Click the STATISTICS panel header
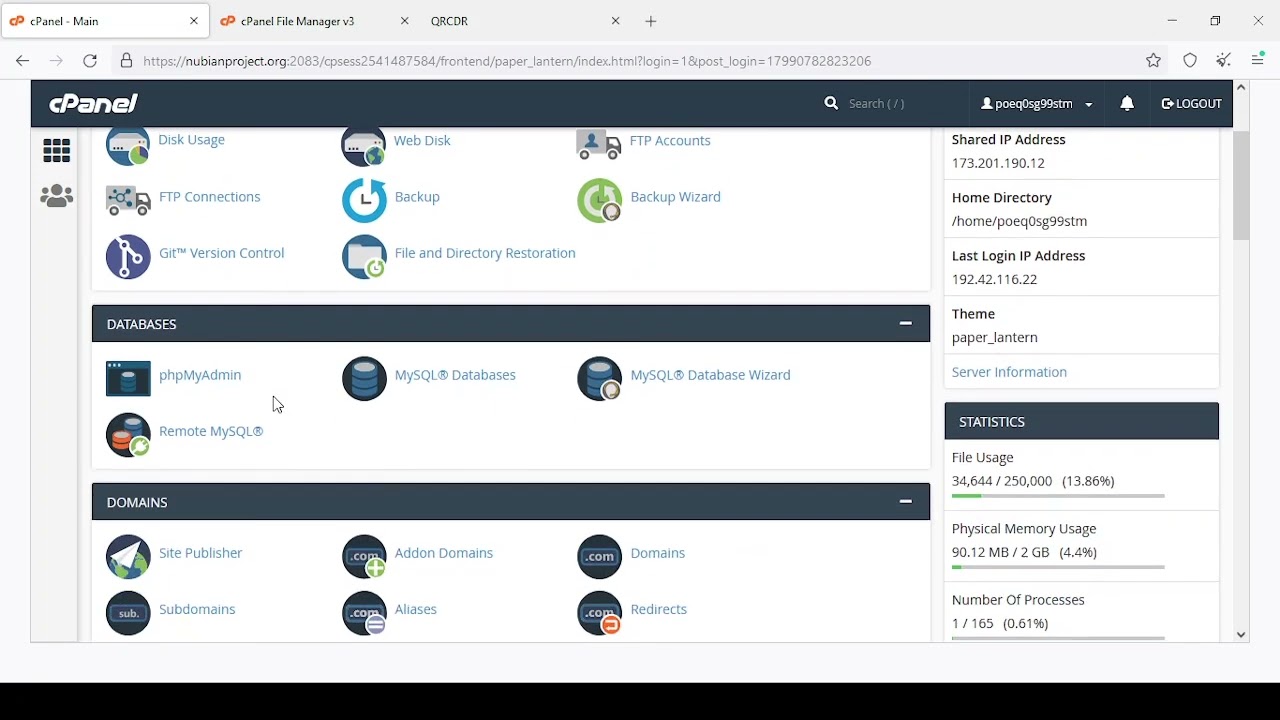 1081,421
